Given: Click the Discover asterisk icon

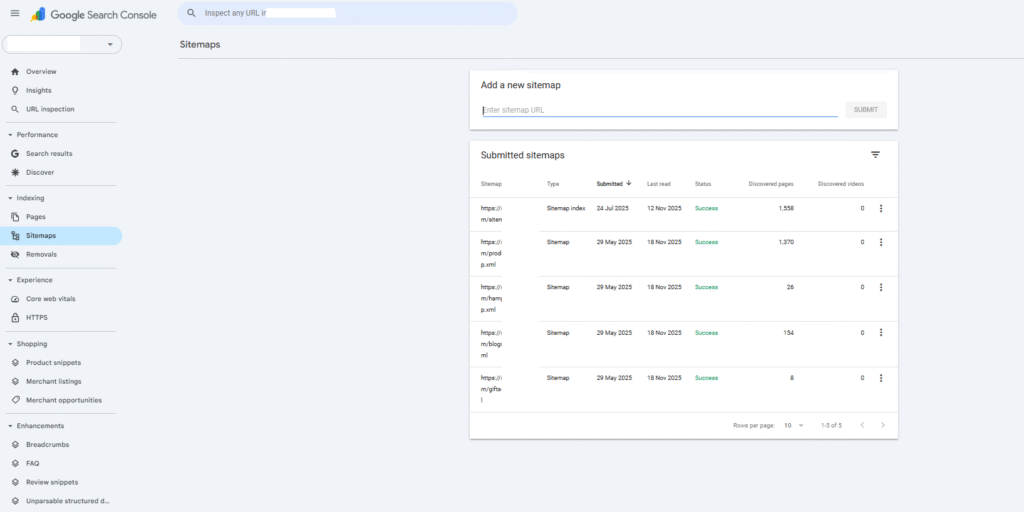Looking at the screenshot, I should pyautogui.click(x=15, y=173).
